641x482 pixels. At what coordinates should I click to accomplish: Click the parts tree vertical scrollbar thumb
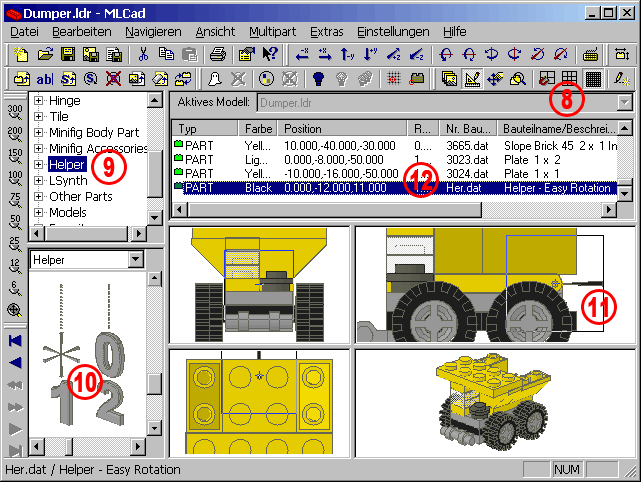click(x=155, y=173)
